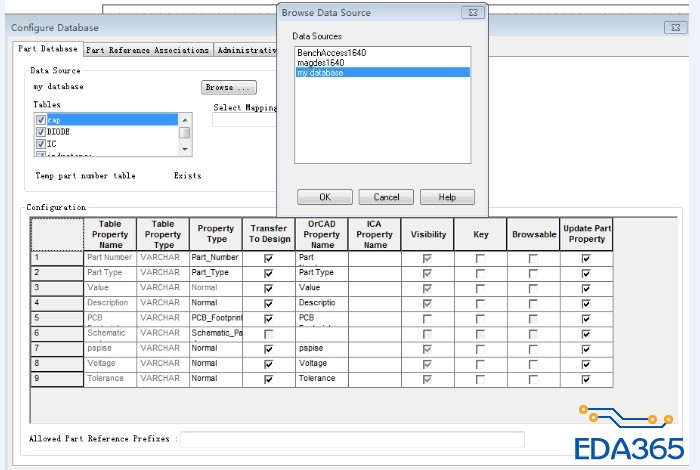Viewport: 700px width, 470px height.
Task: Toggle Transfer To Design for Schematic row
Action: [x=268, y=334]
